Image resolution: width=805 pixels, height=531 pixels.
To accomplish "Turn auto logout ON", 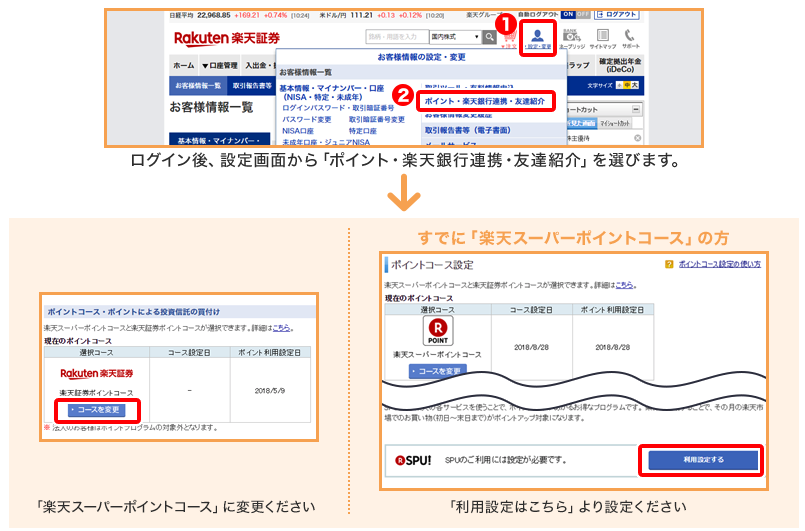I will (568, 14).
